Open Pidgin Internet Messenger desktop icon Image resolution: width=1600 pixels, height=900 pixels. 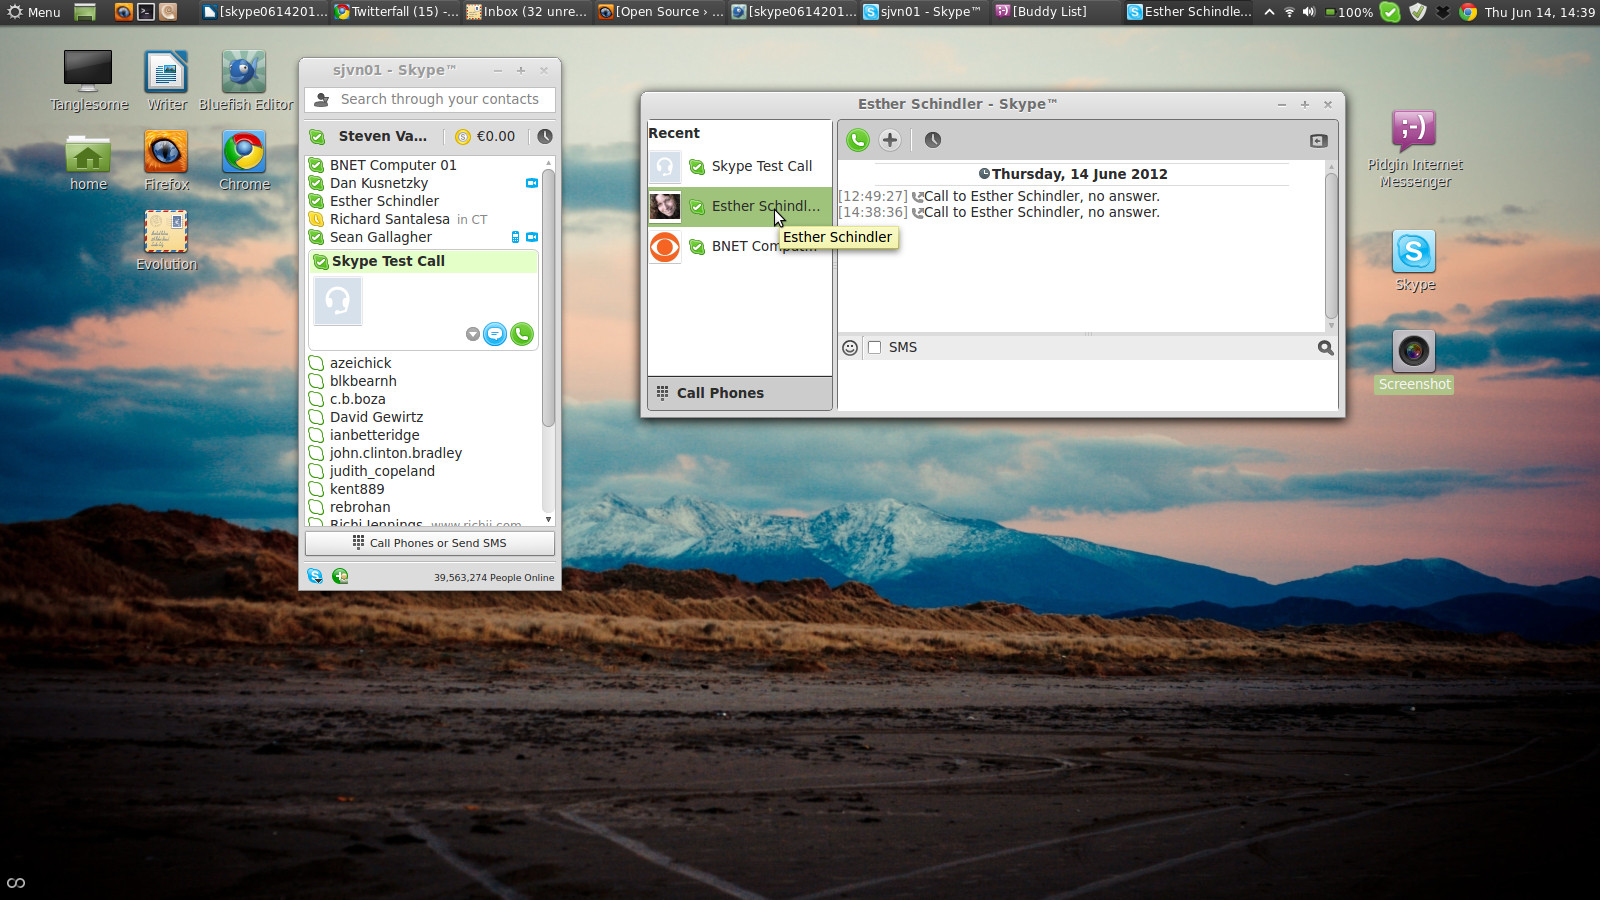pyautogui.click(x=1414, y=149)
